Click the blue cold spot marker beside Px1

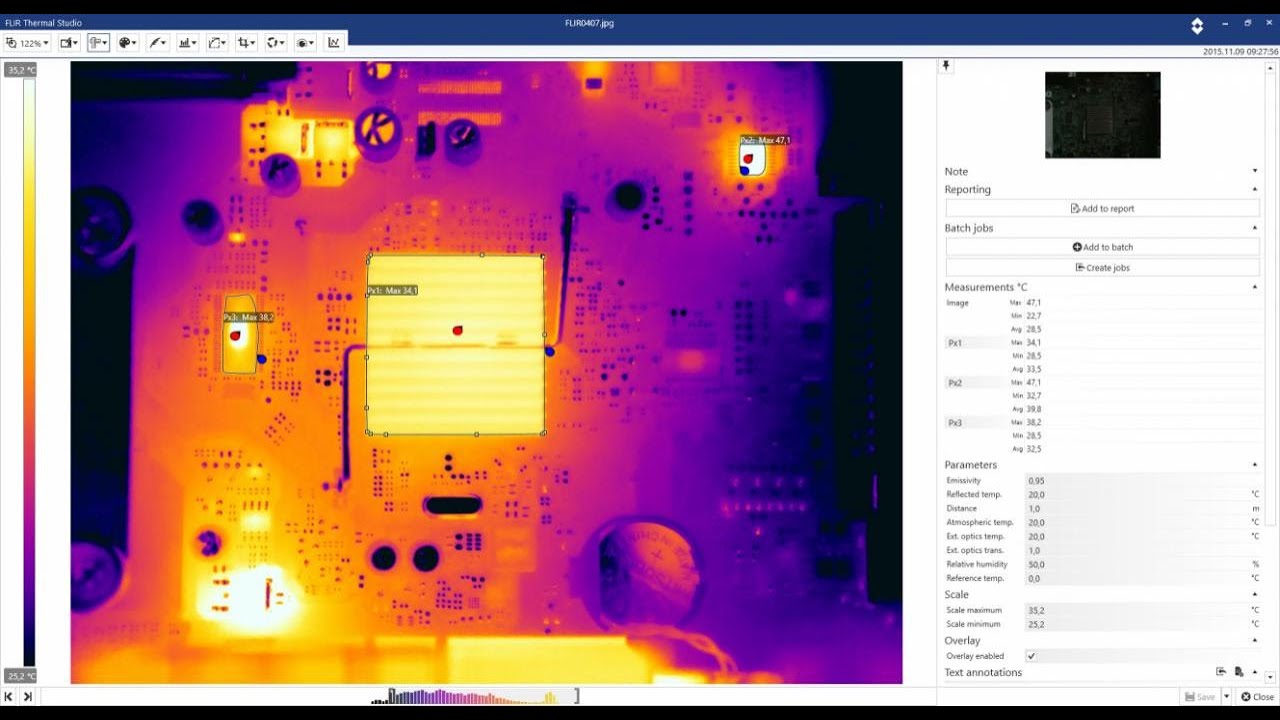tap(549, 351)
